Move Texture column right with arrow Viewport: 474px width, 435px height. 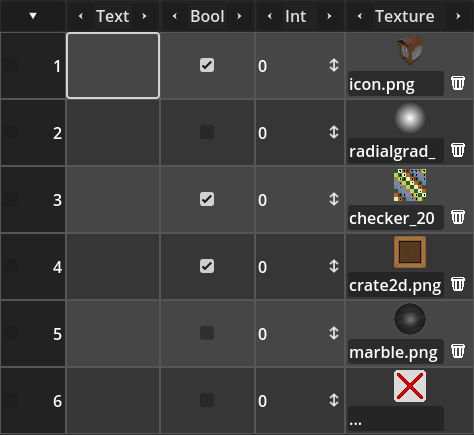[x=458, y=16]
